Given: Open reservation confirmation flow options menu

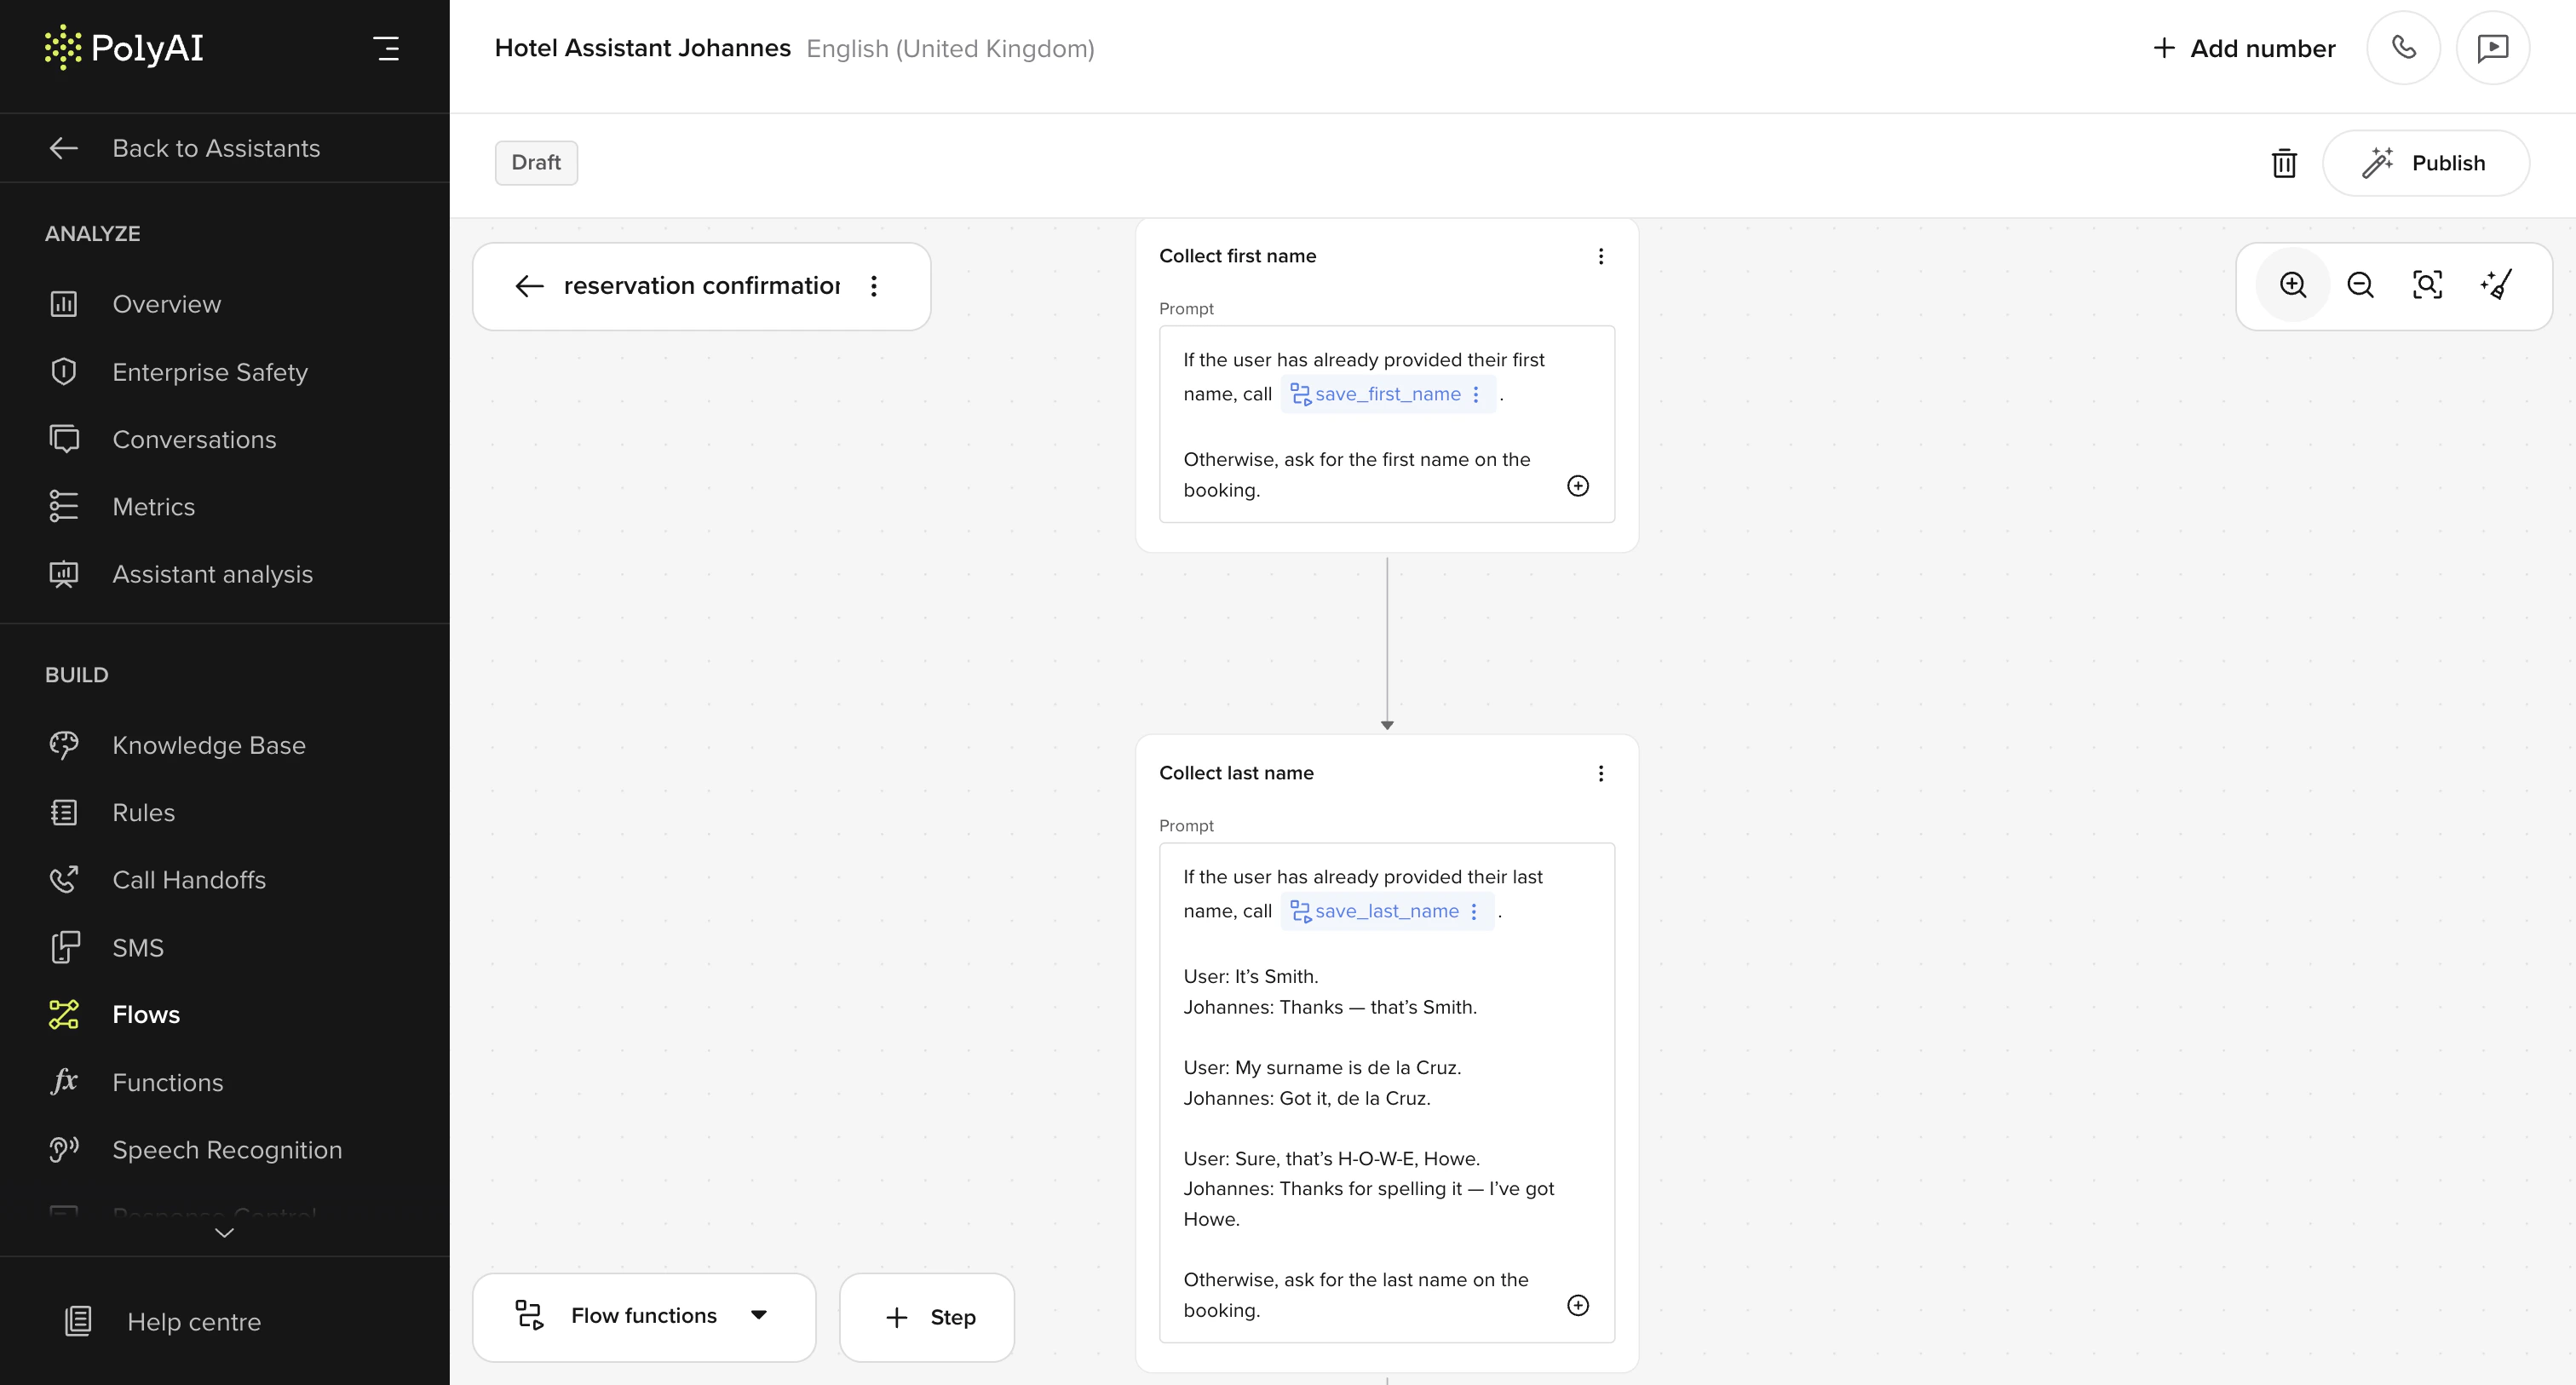Looking at the screenshot, I should click(x=873, y=286).
